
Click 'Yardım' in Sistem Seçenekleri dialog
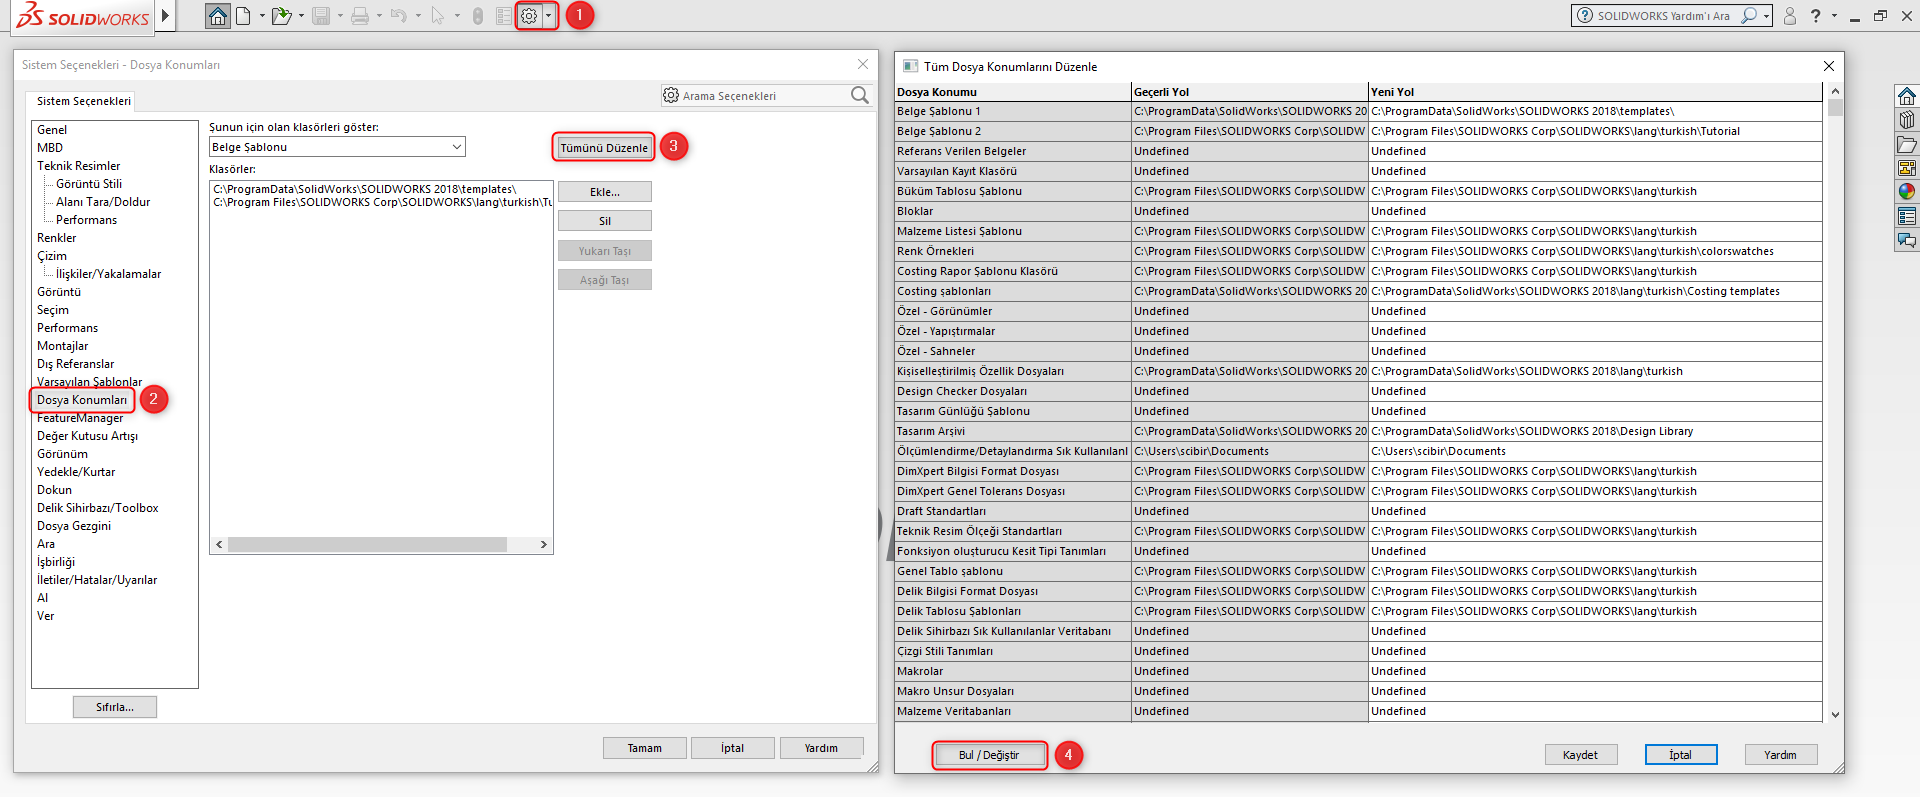(822, 748)
